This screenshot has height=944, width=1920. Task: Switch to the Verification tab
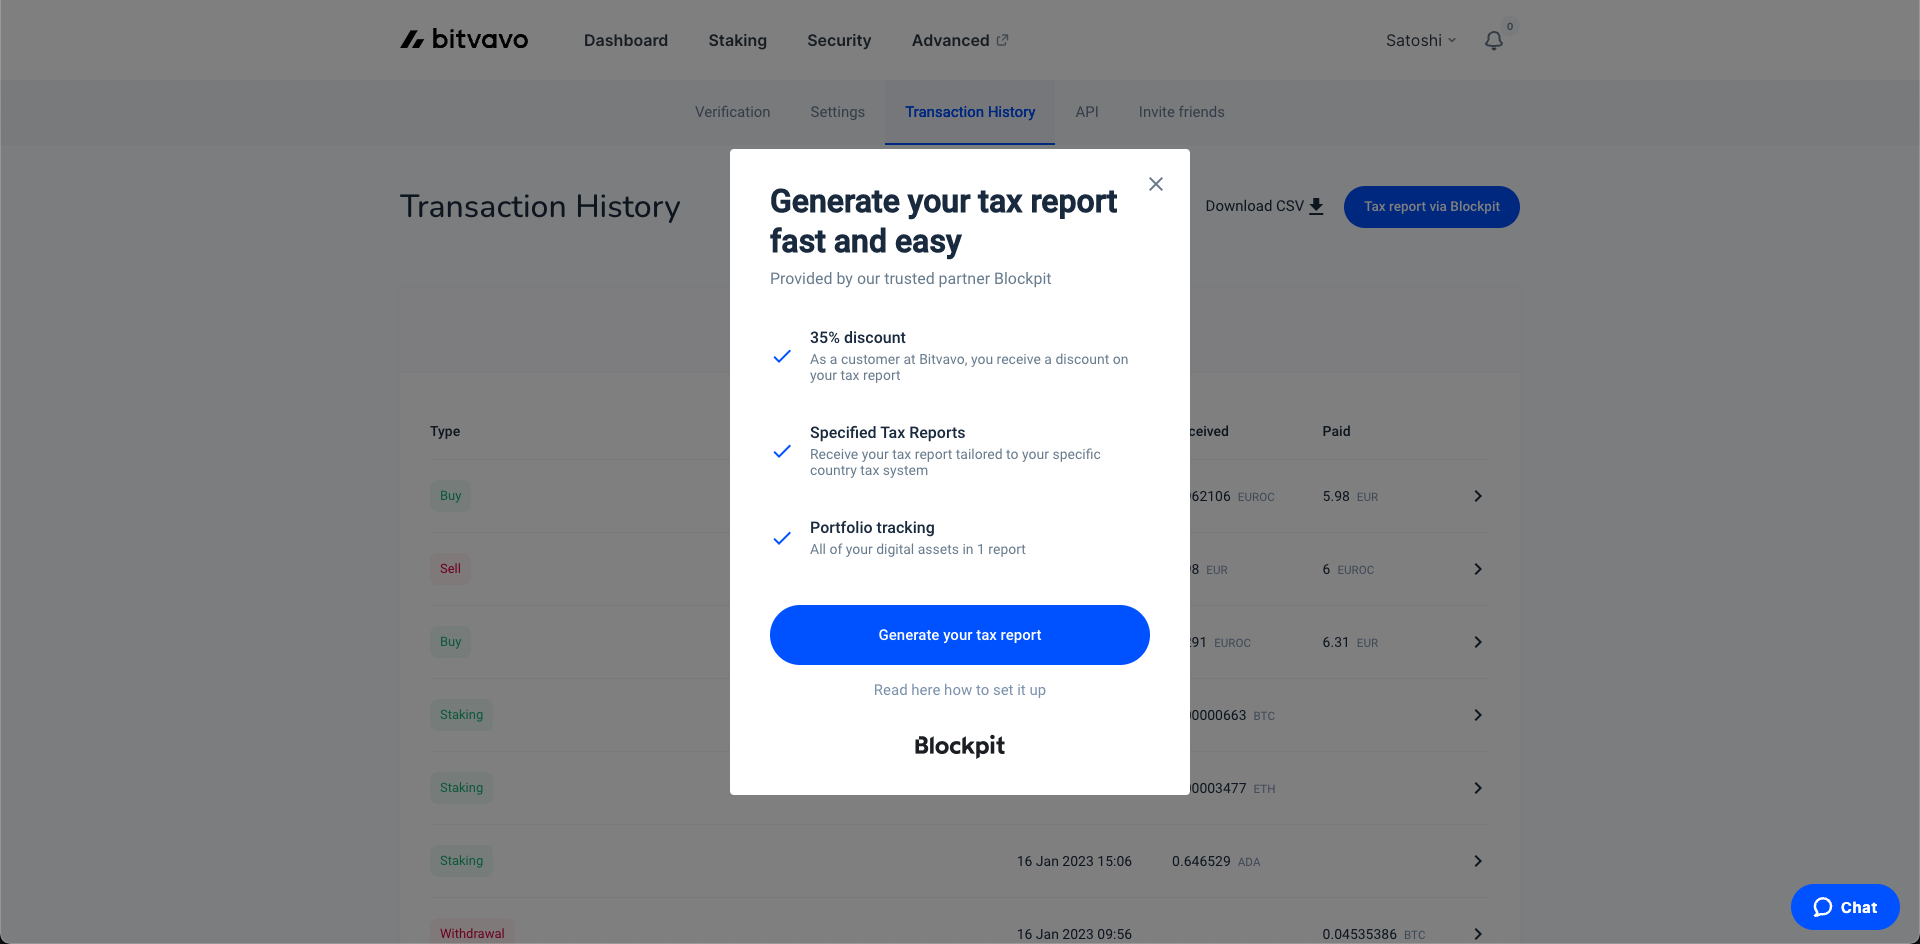pos(733,112)
